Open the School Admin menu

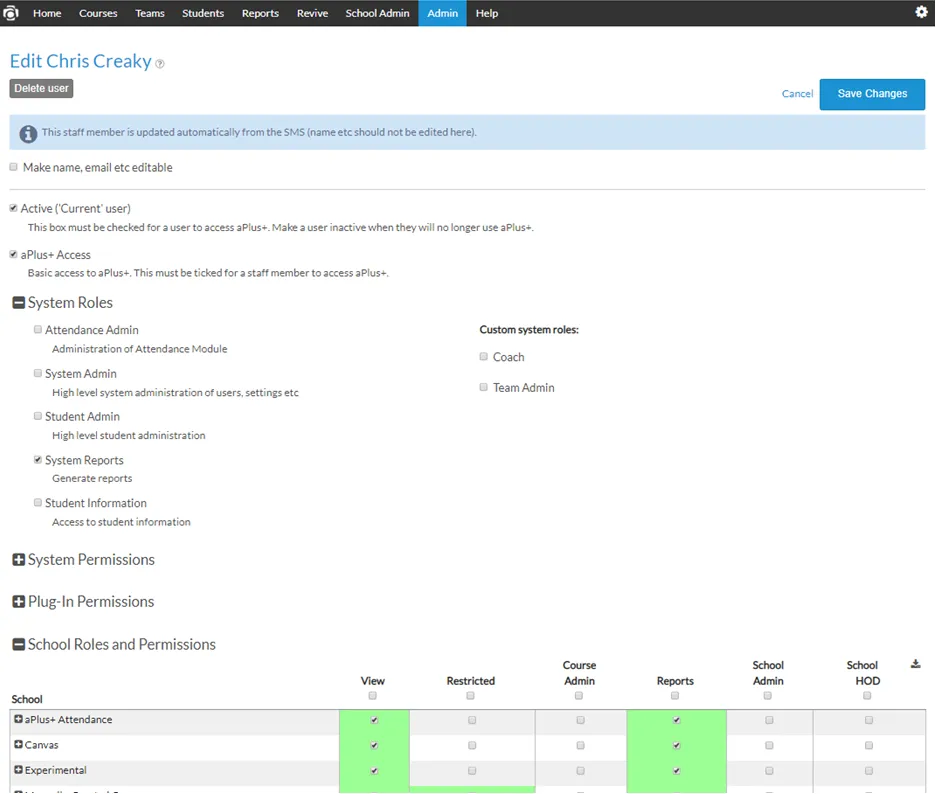pyautogui.click(x=377, y=13)
